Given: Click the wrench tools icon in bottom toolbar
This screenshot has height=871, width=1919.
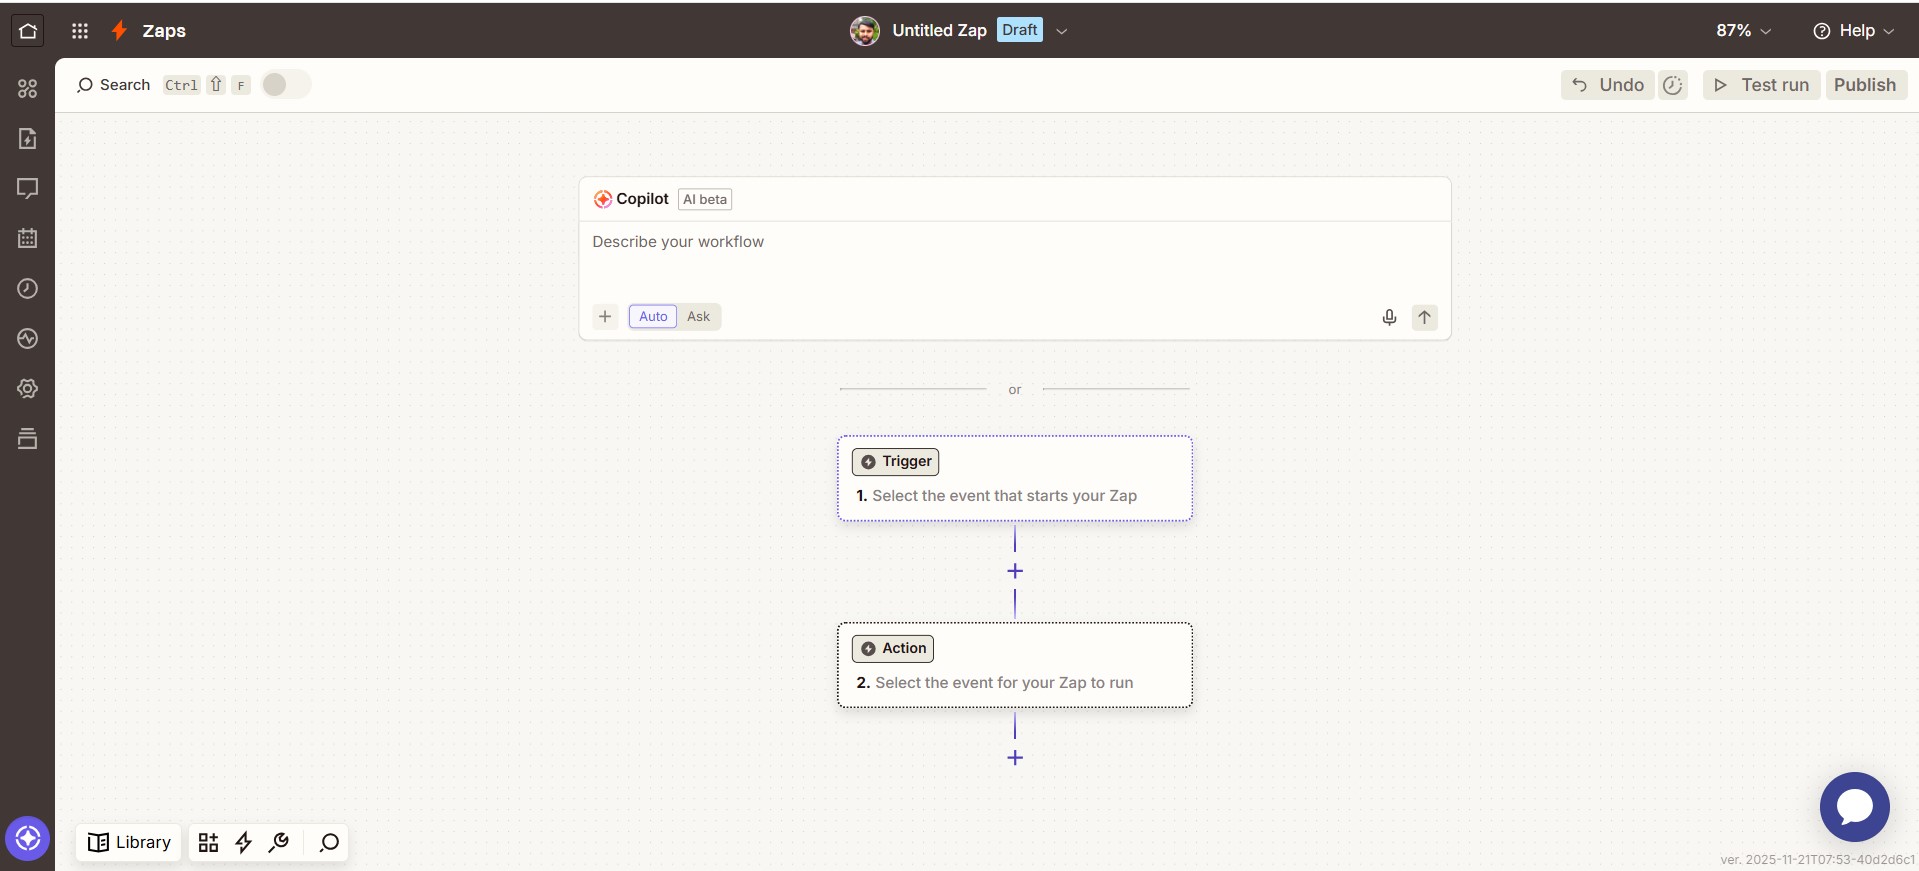Looking at the screenshot, I should pos(279,843).
